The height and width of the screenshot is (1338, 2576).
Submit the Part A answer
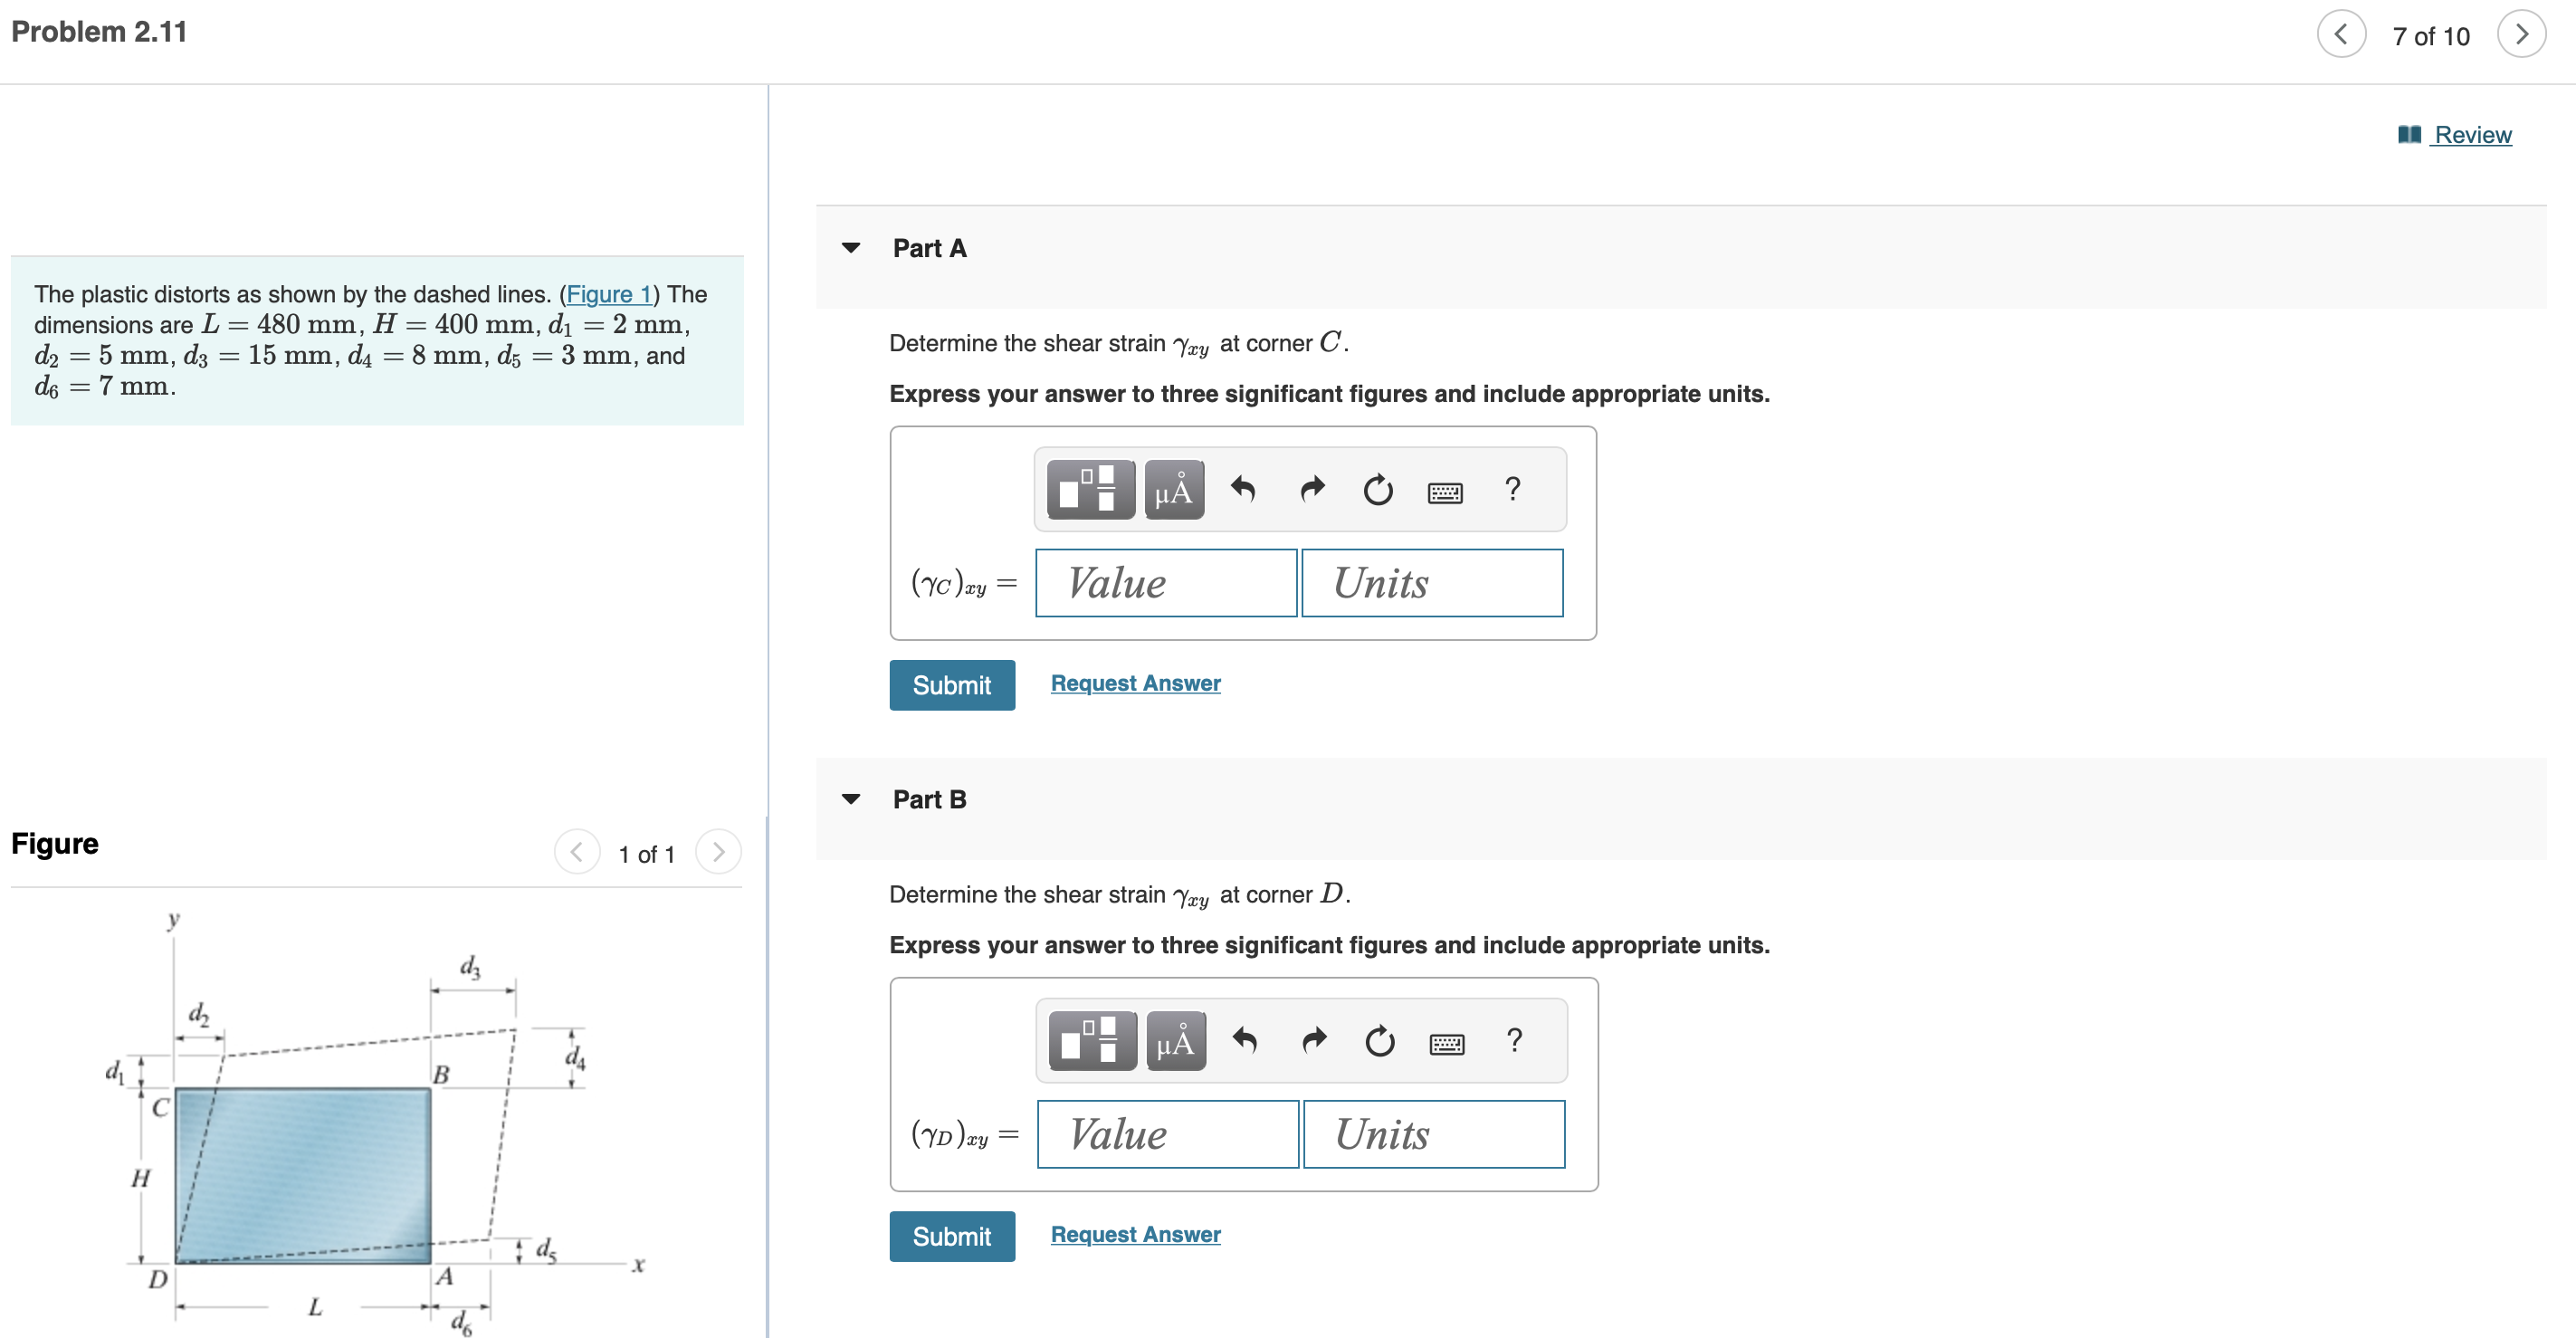pos(951,685)
